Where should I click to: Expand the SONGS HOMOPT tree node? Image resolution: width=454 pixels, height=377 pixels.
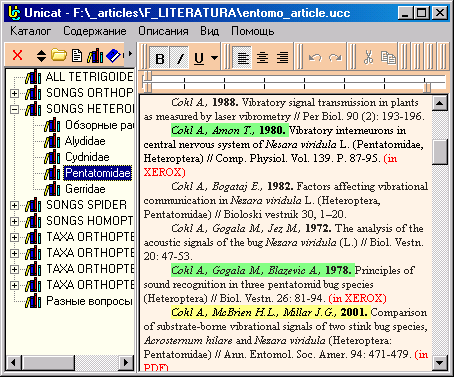coord(14,221)
